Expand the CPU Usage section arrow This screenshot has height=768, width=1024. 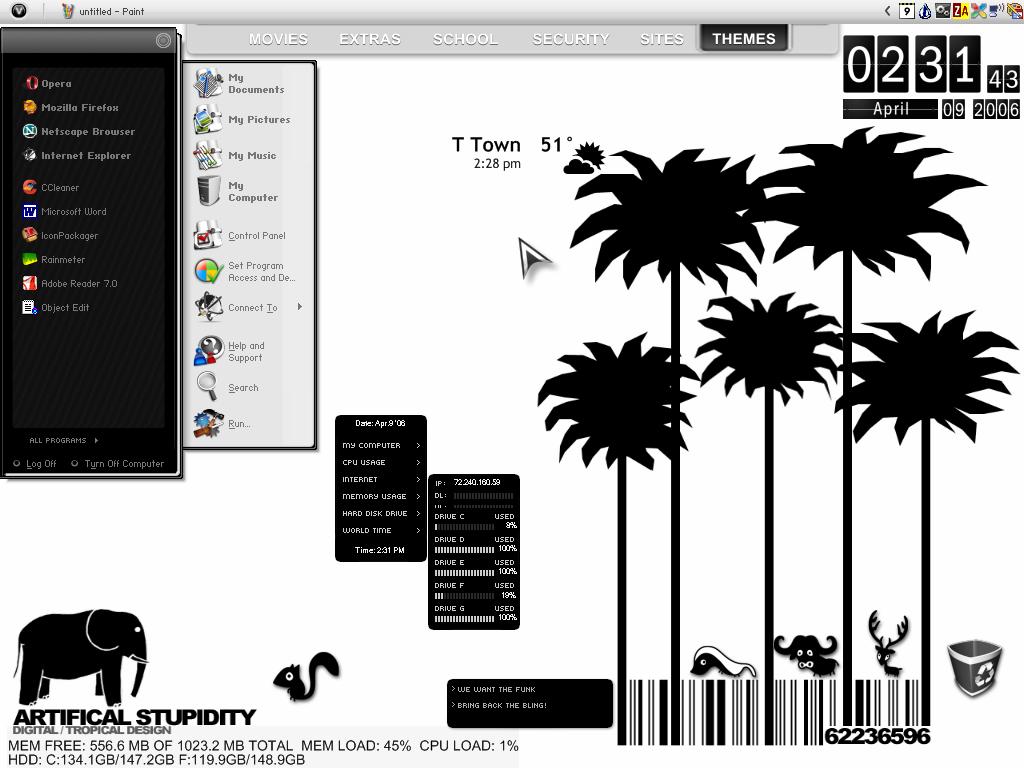pos(418,462)
